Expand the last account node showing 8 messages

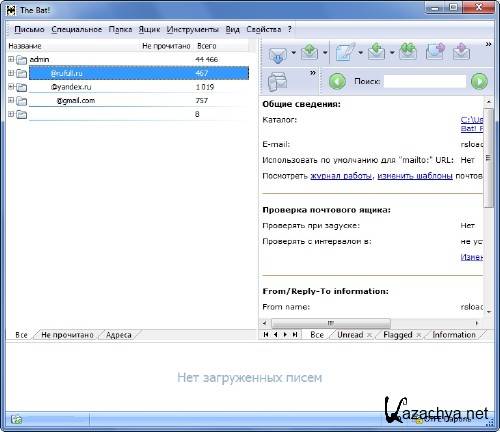click(x=11, y=114)
